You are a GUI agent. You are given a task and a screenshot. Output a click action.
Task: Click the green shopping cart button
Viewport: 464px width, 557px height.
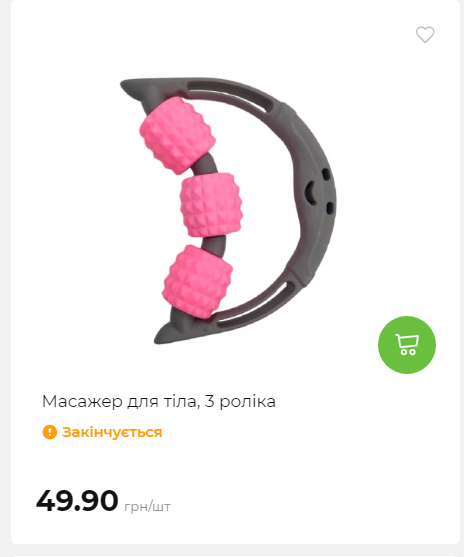click(407, 345)
